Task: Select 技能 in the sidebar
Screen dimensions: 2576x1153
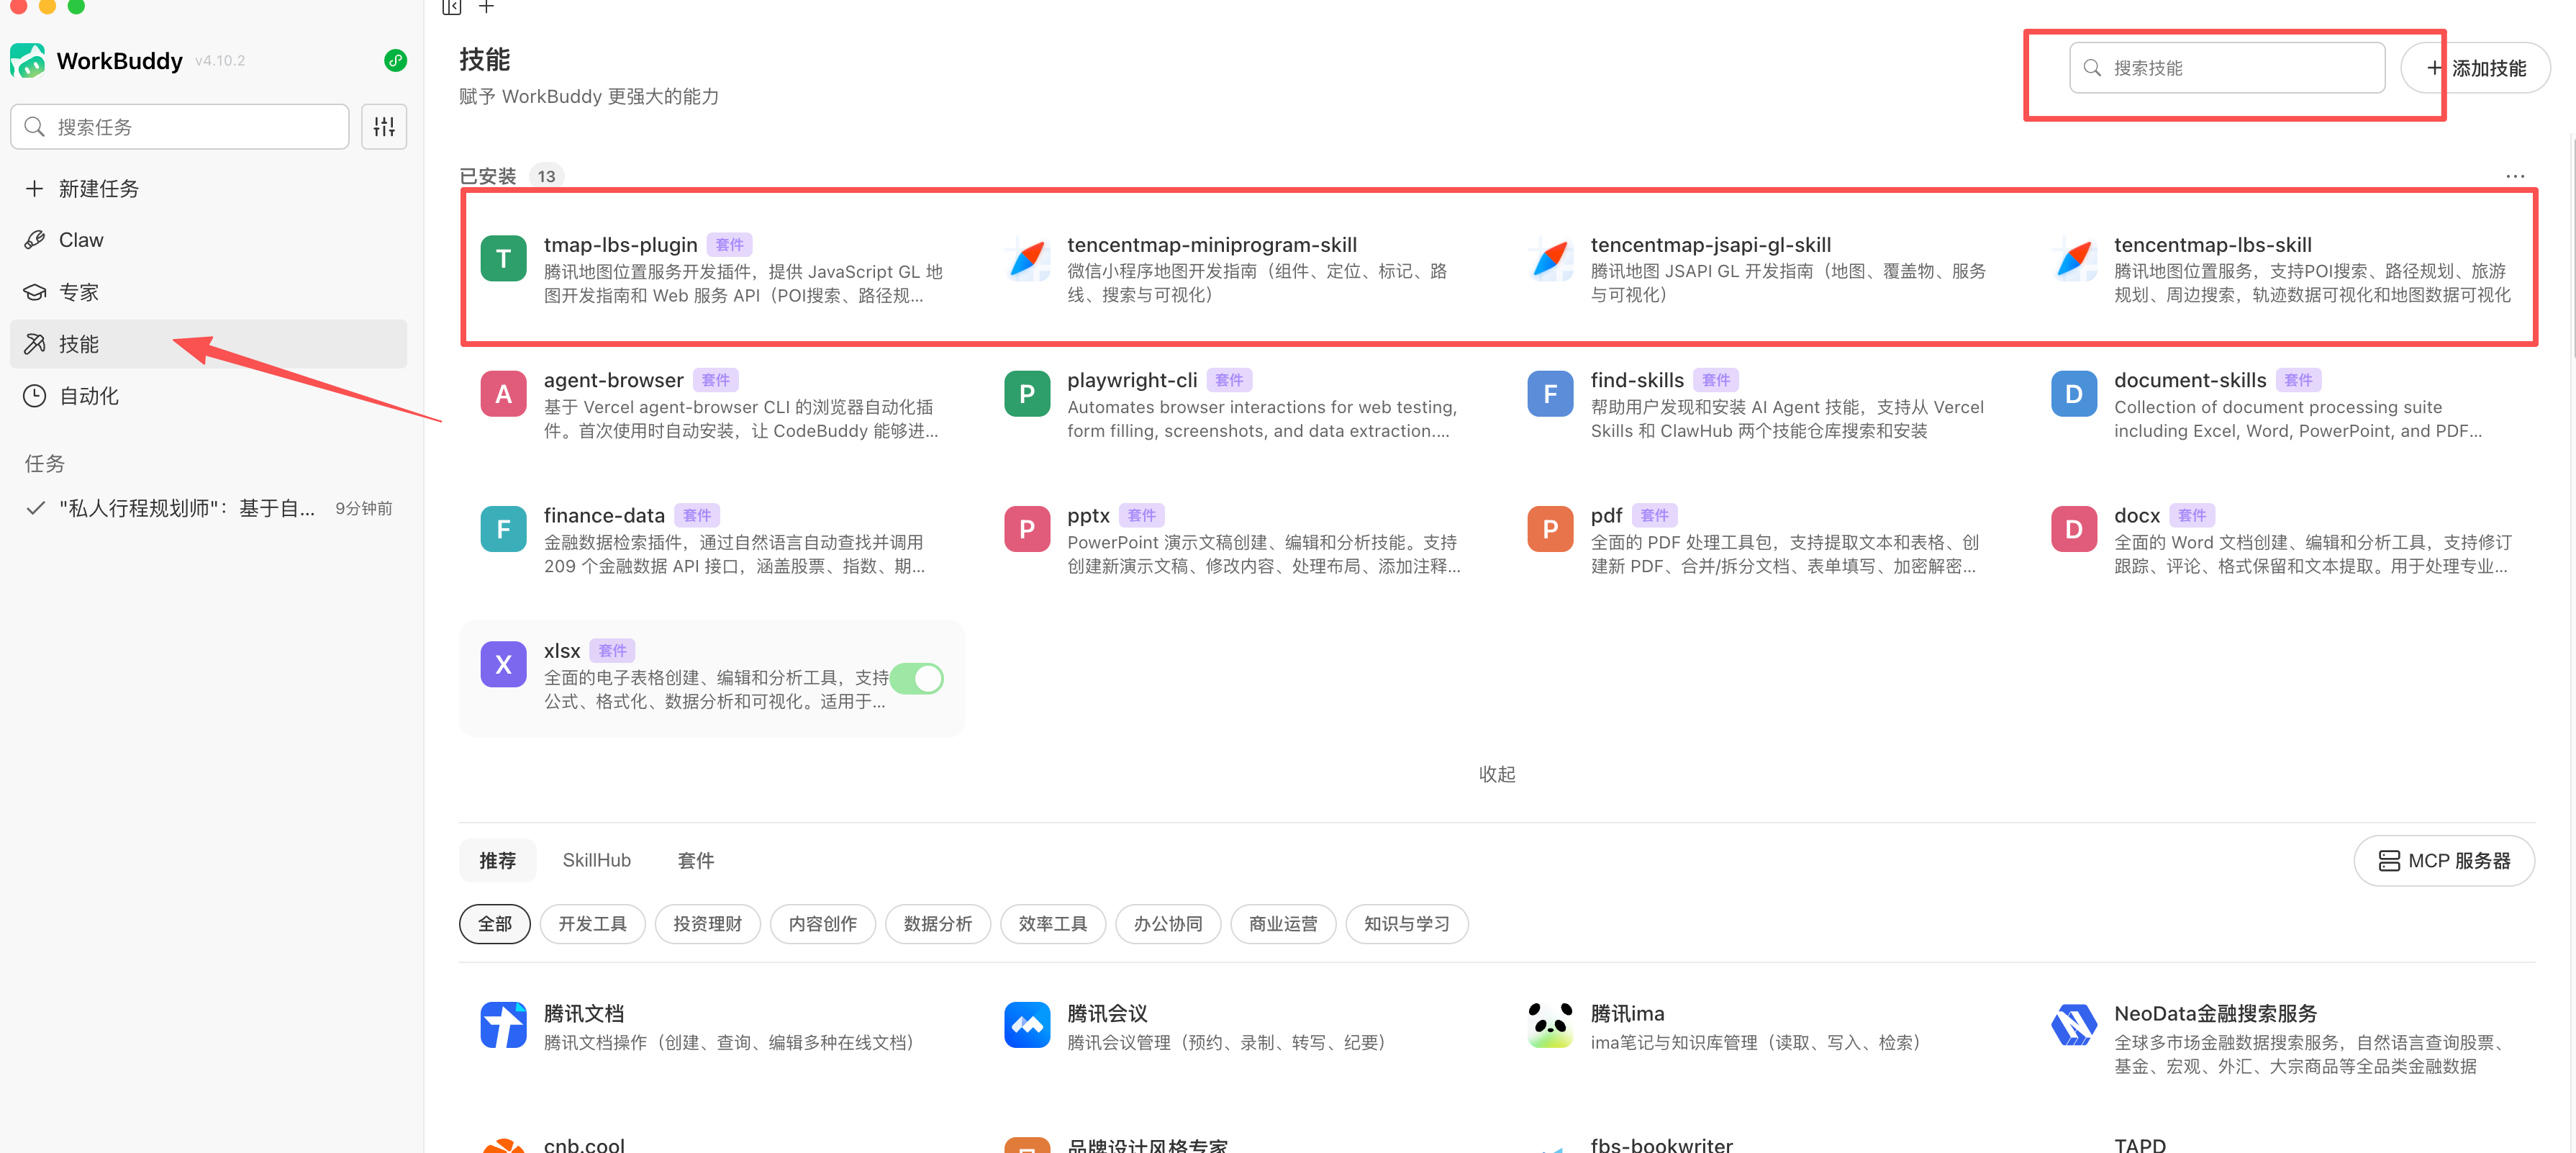Action: 208,344
